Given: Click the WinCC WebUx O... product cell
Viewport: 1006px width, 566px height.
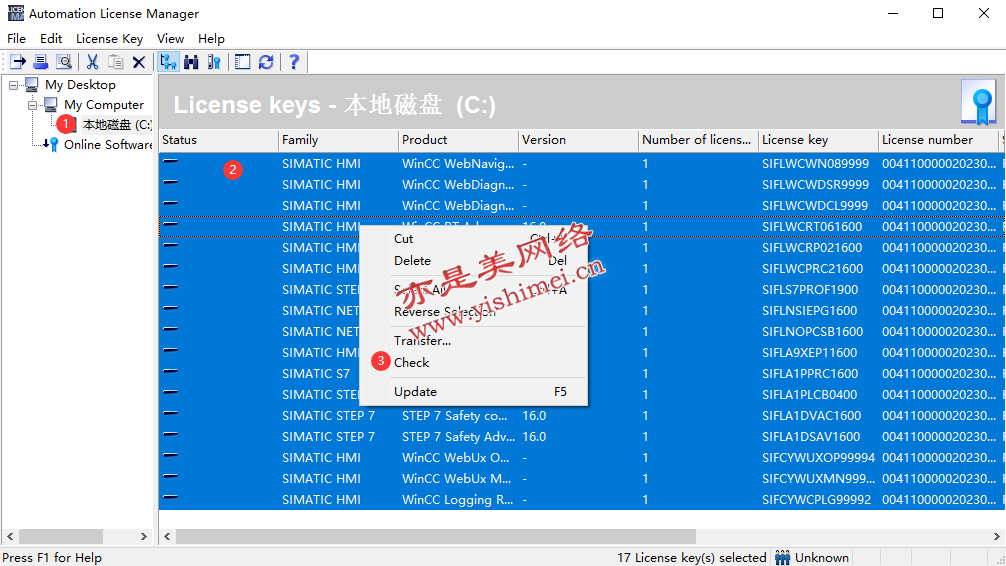Looking at the screenshot, I should pos(456,458).
